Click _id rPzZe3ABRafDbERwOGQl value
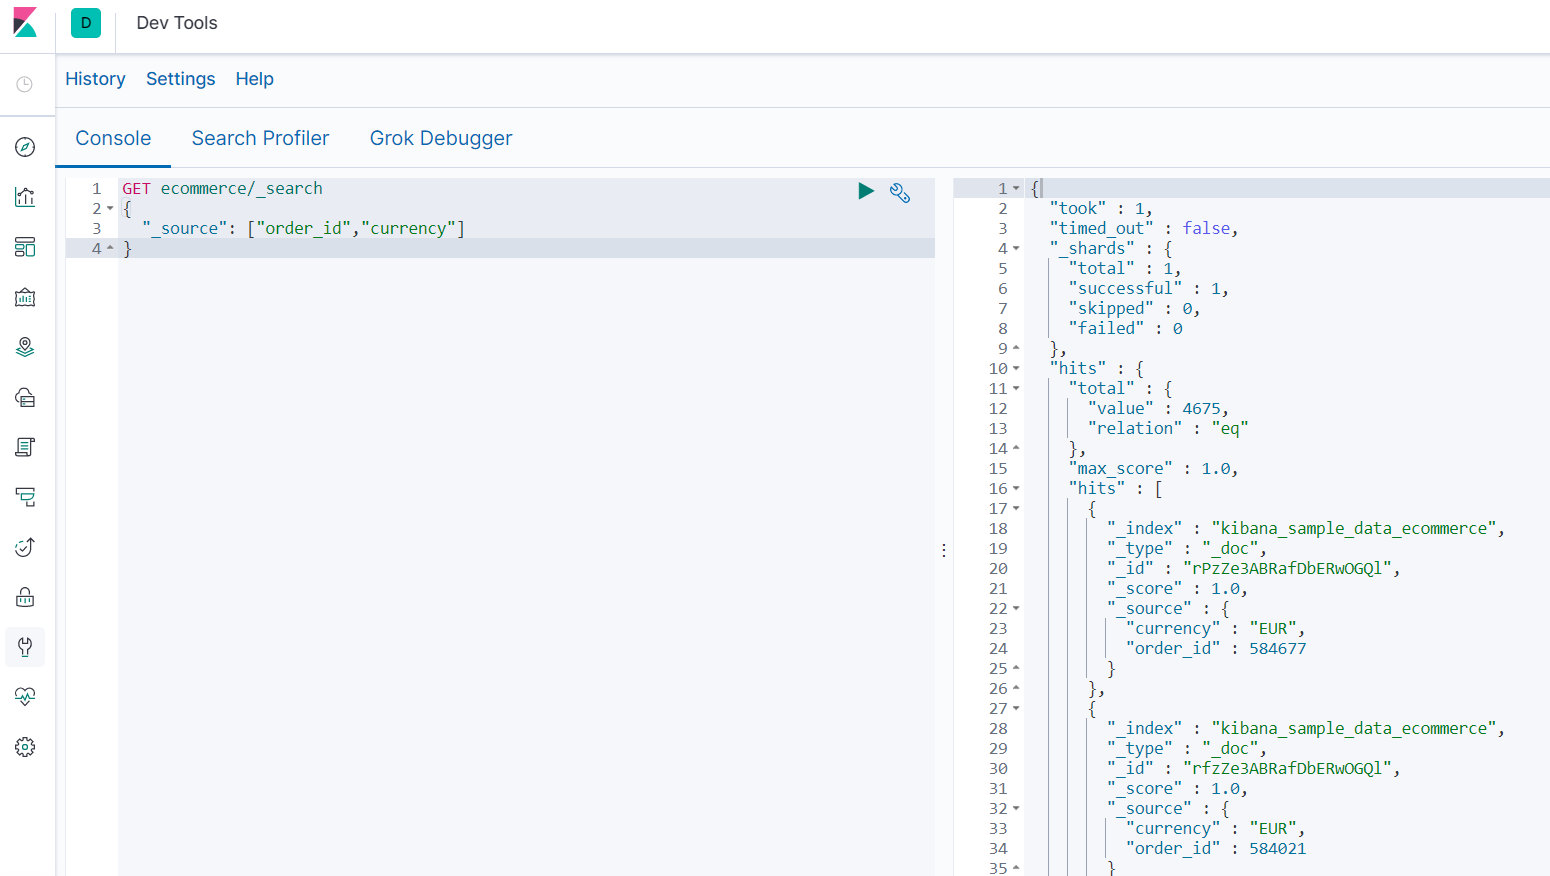1550x876 pixels. pyautogui.click(x=1287, y=568)
